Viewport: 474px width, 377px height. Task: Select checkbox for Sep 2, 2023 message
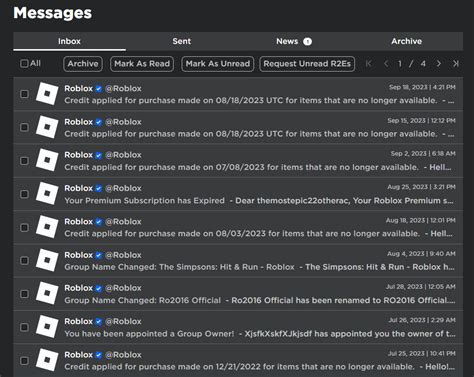coord(24,161)
